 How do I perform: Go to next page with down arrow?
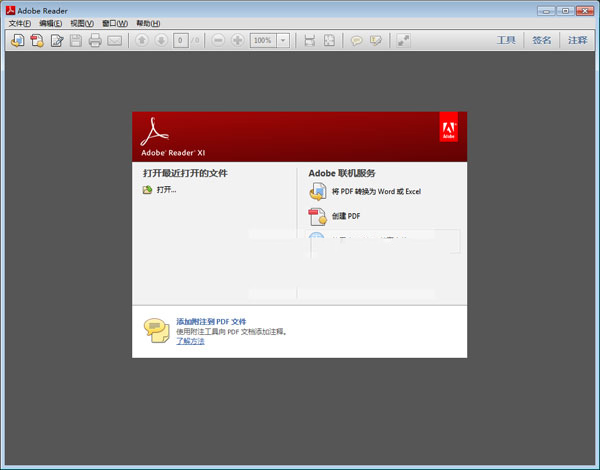coord(161,40)
